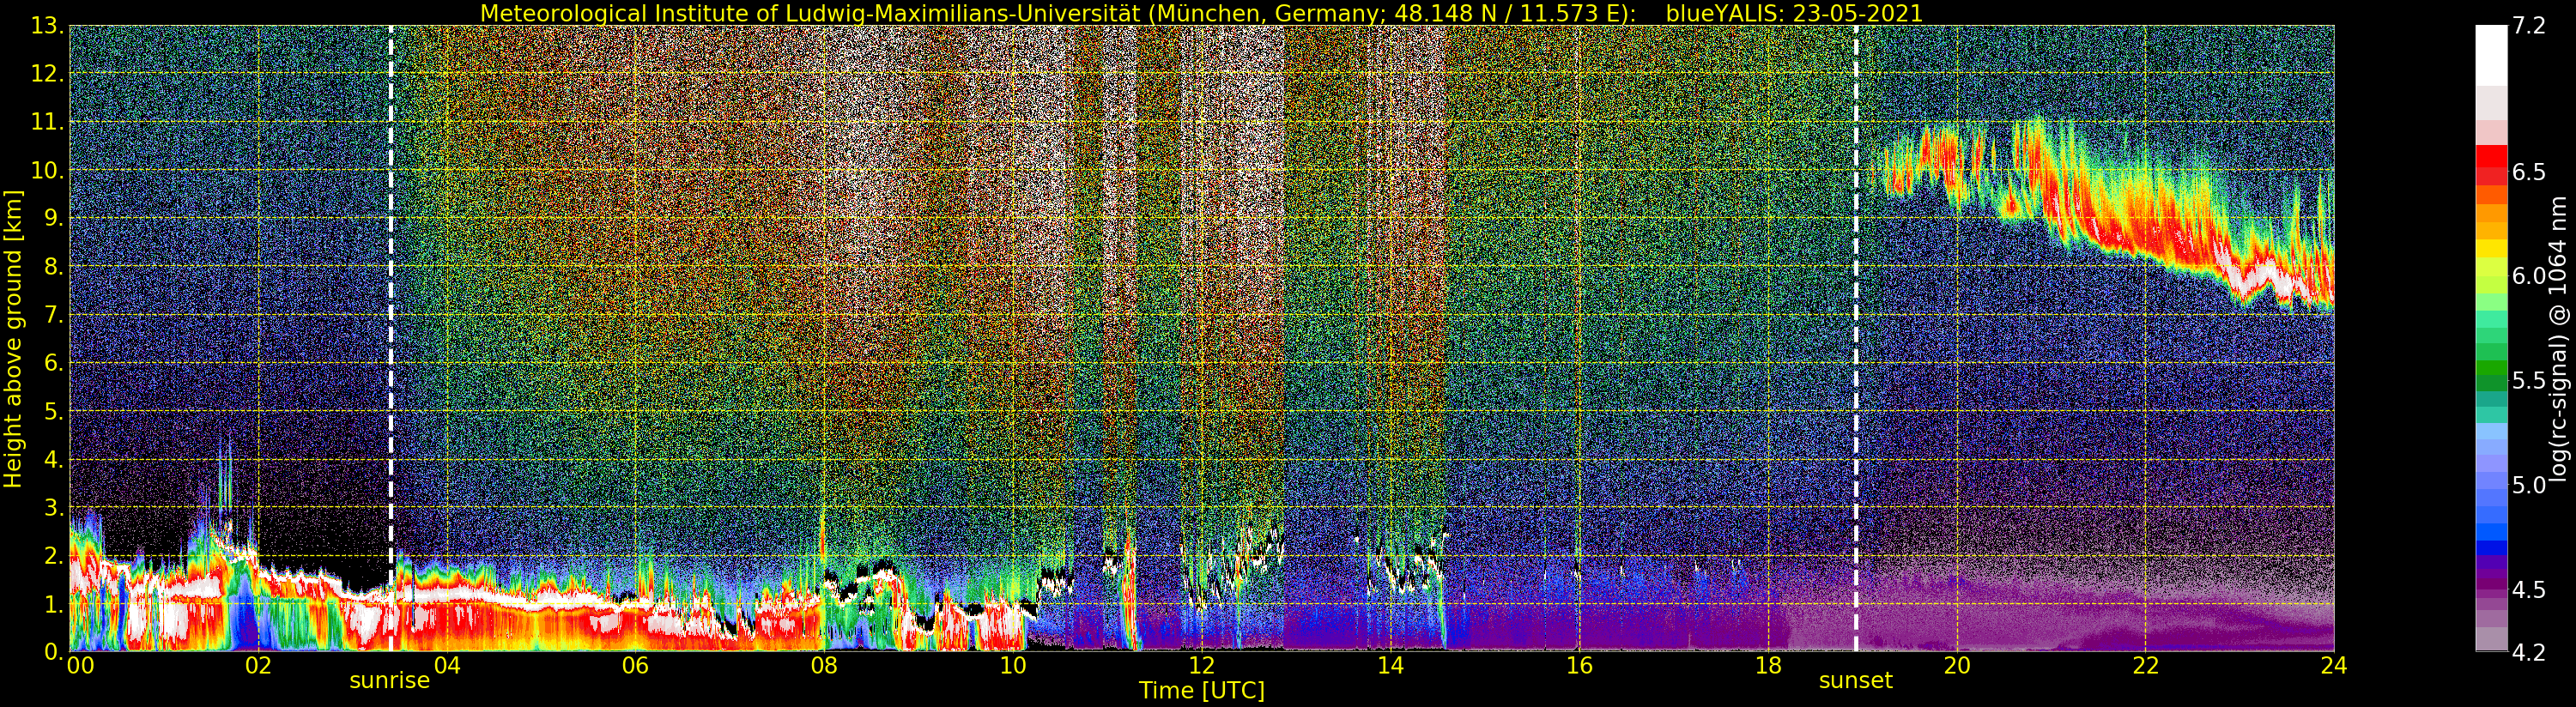Click the '10.' height axis tick label
Image resolution: width=2576 pixels, height=707 pixels.
pyautogui.click(x=48, y=170)
